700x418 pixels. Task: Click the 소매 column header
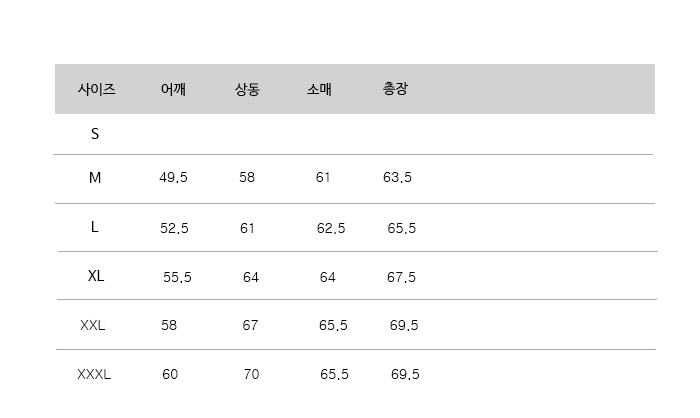[320, 89]
